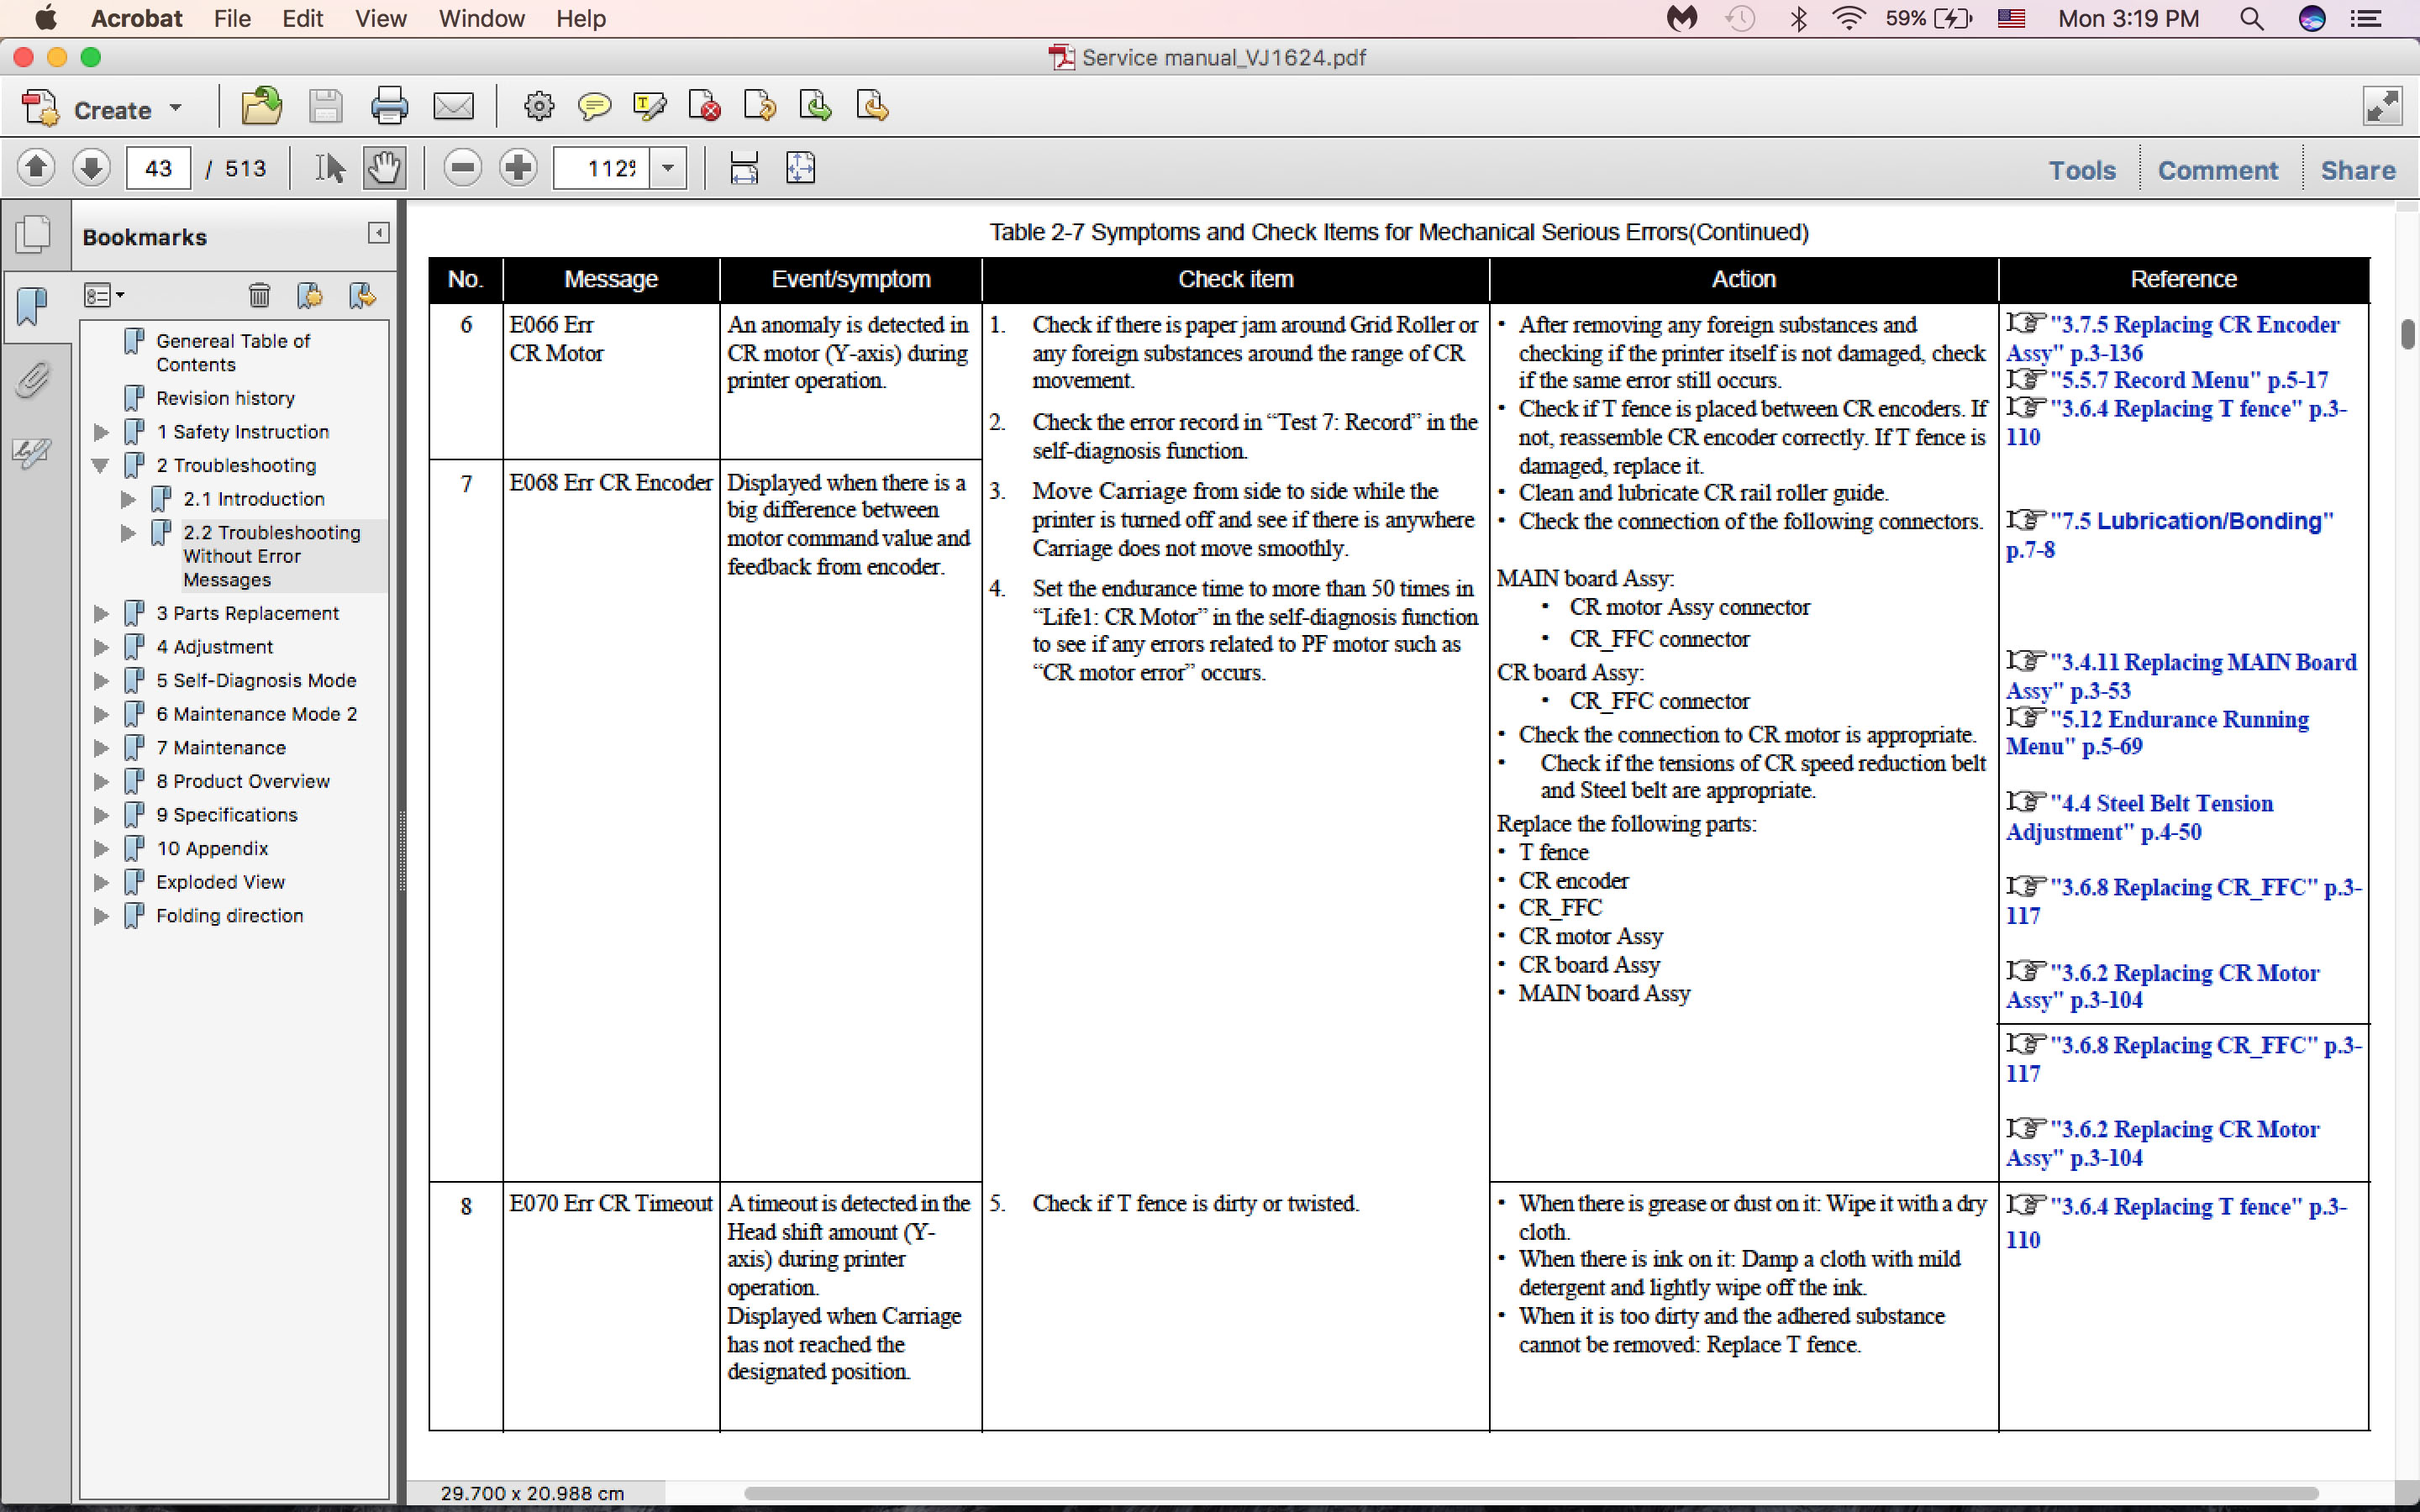The width and height of the screenshot is (2420, 1512).
Task: Click the Find Current Bookmark icon
Action: pos(362,295)
